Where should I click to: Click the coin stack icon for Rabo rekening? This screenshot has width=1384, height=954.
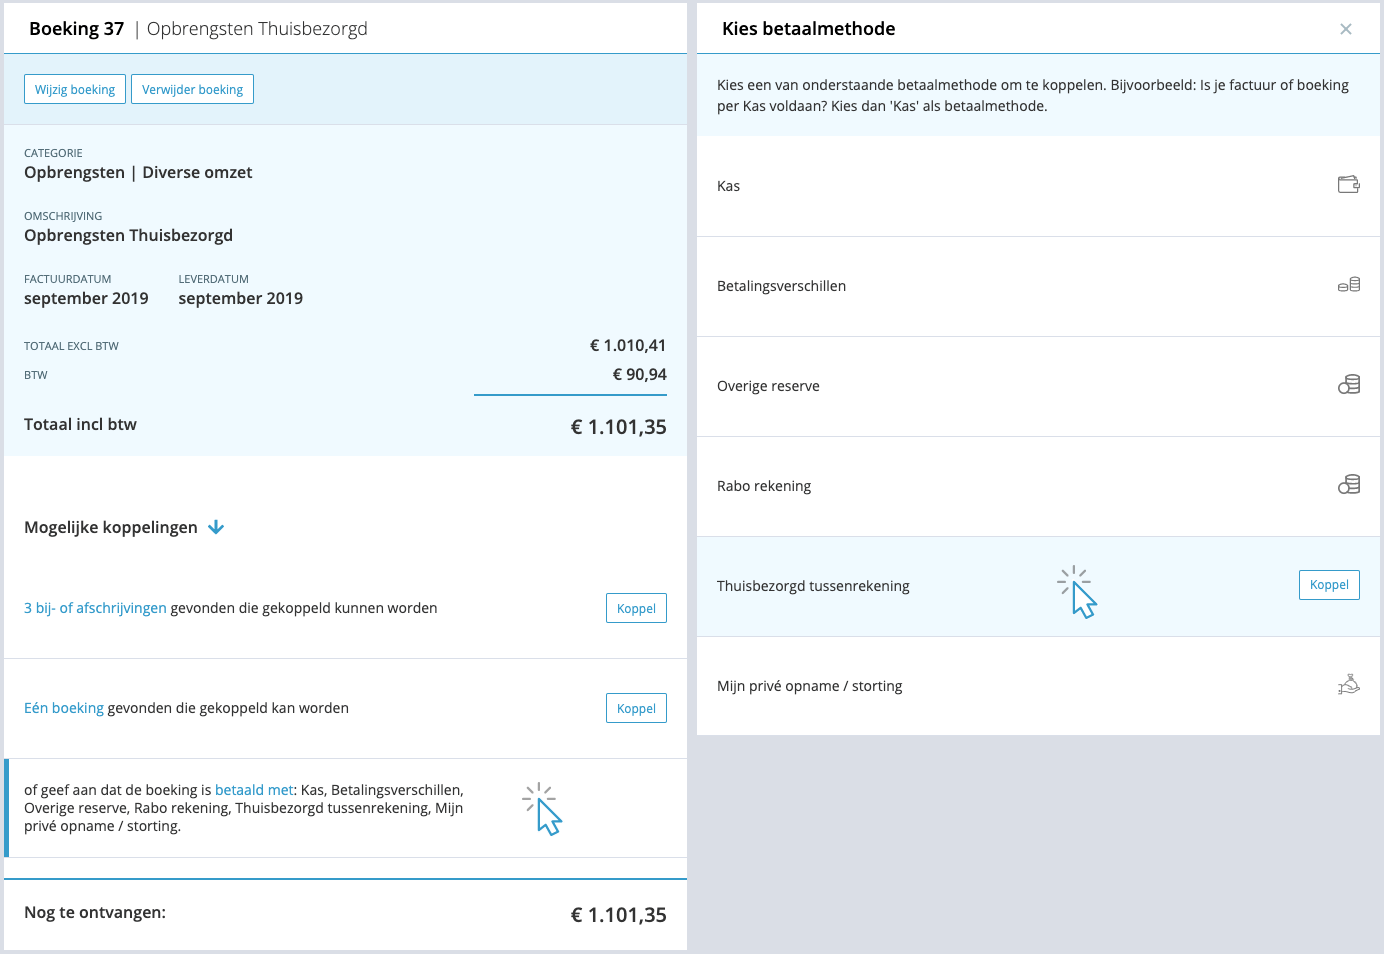pos(1349,485)
